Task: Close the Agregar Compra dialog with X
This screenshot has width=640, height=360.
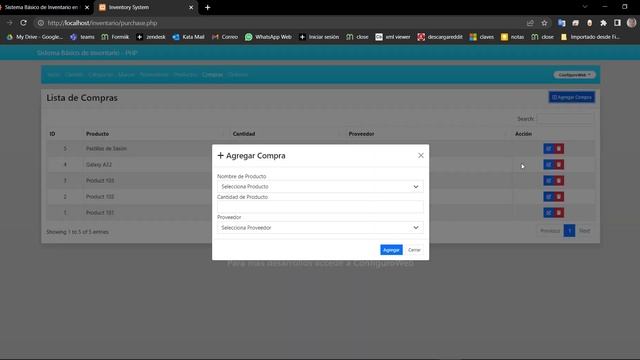Action: click(x=420, y=156)
